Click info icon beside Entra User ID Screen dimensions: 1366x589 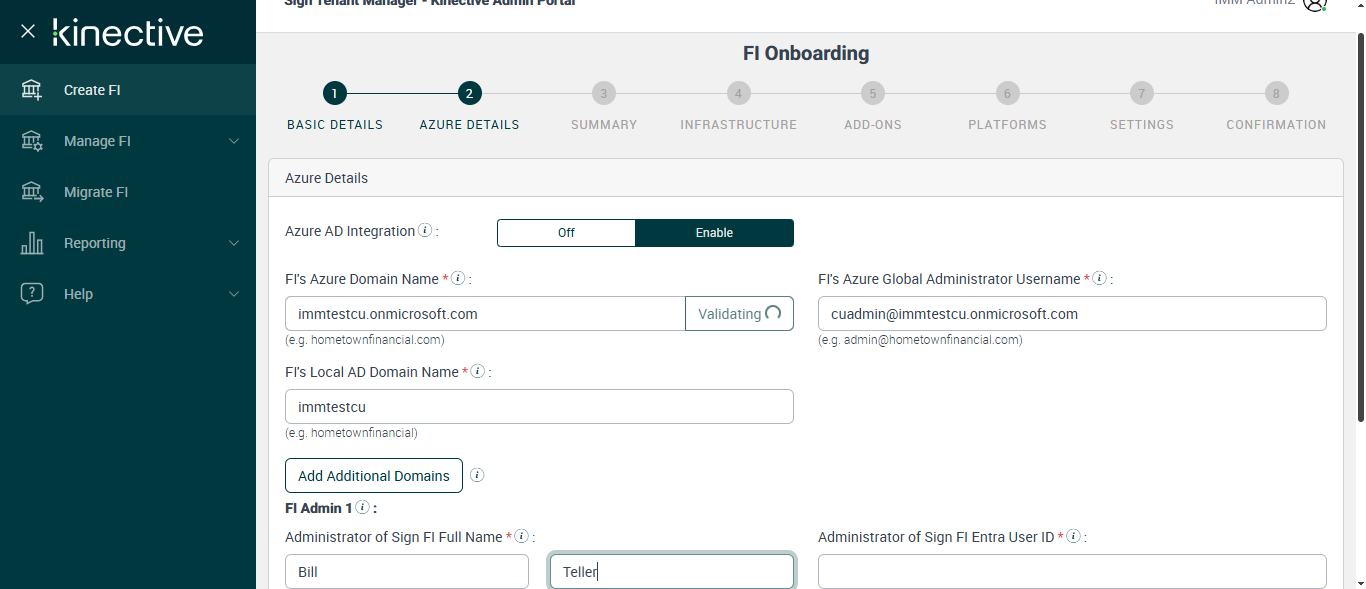pyautogui.click(x=1073, y=536)
